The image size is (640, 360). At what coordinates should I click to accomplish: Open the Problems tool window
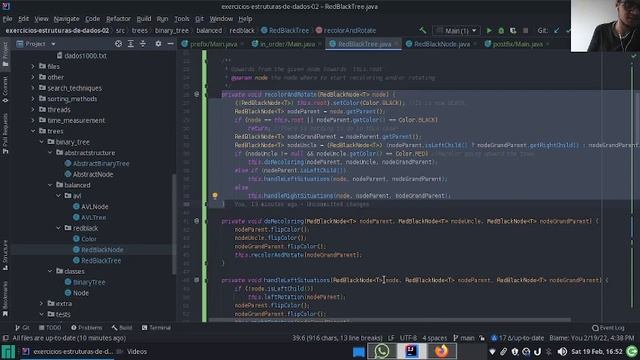coord(86,328)
